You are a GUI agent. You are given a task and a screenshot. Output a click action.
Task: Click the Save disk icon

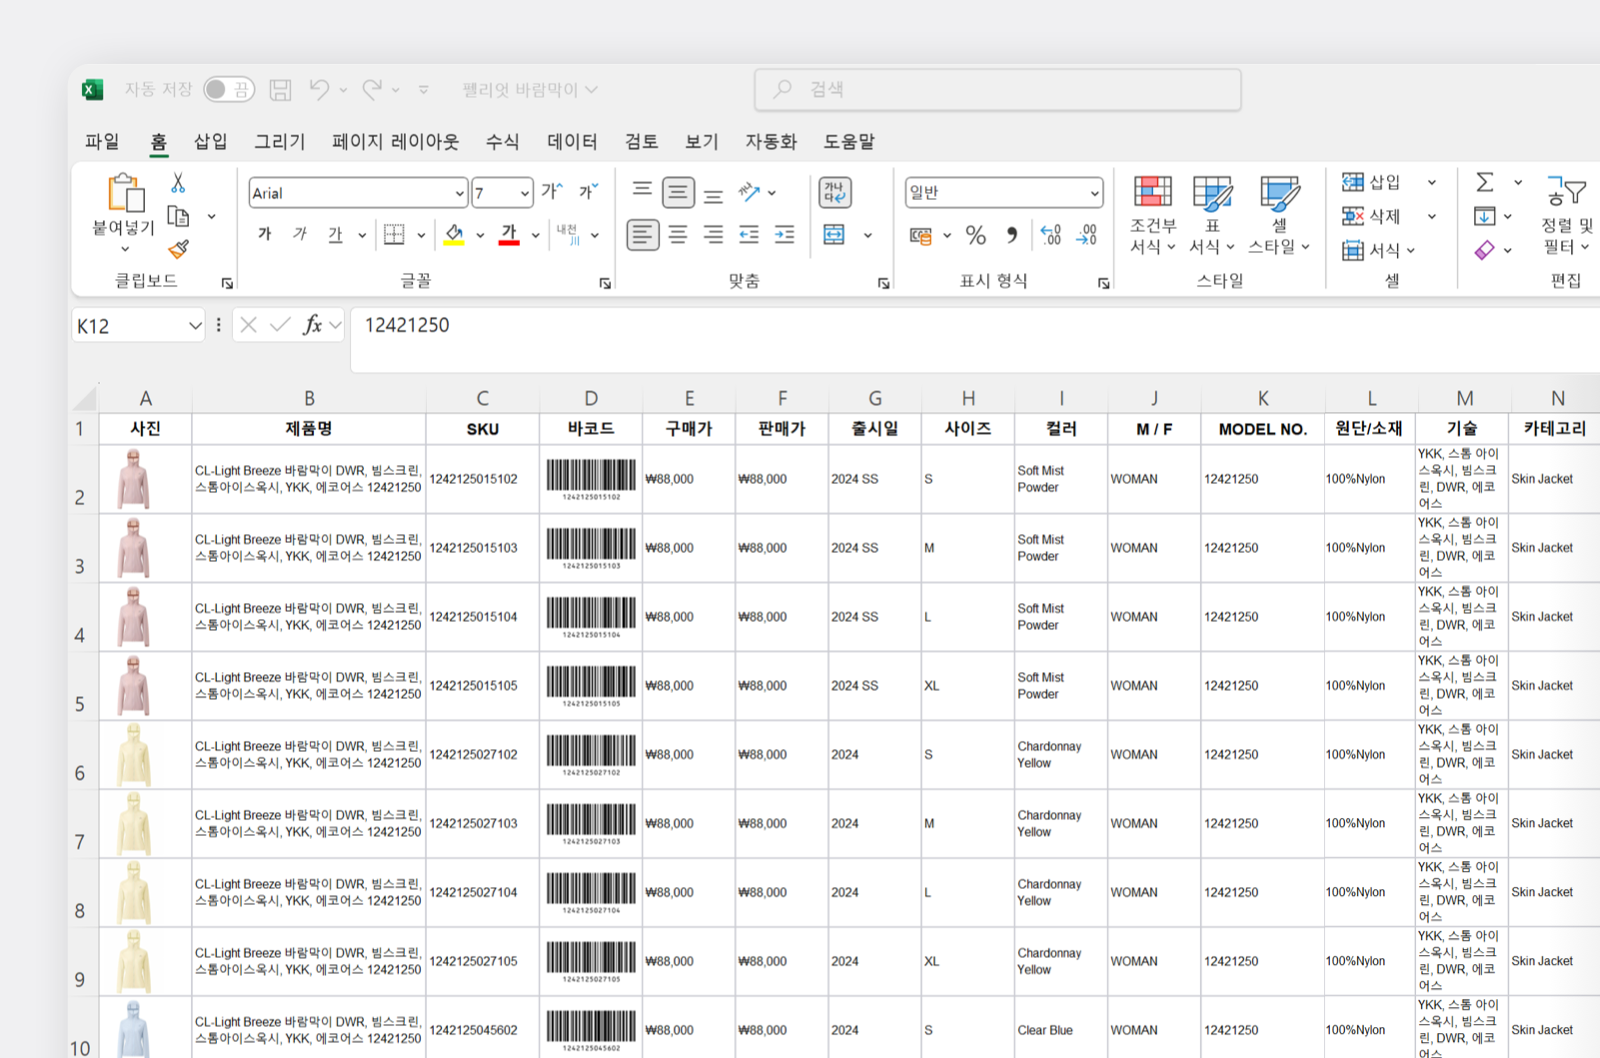[x=281, y=90]
